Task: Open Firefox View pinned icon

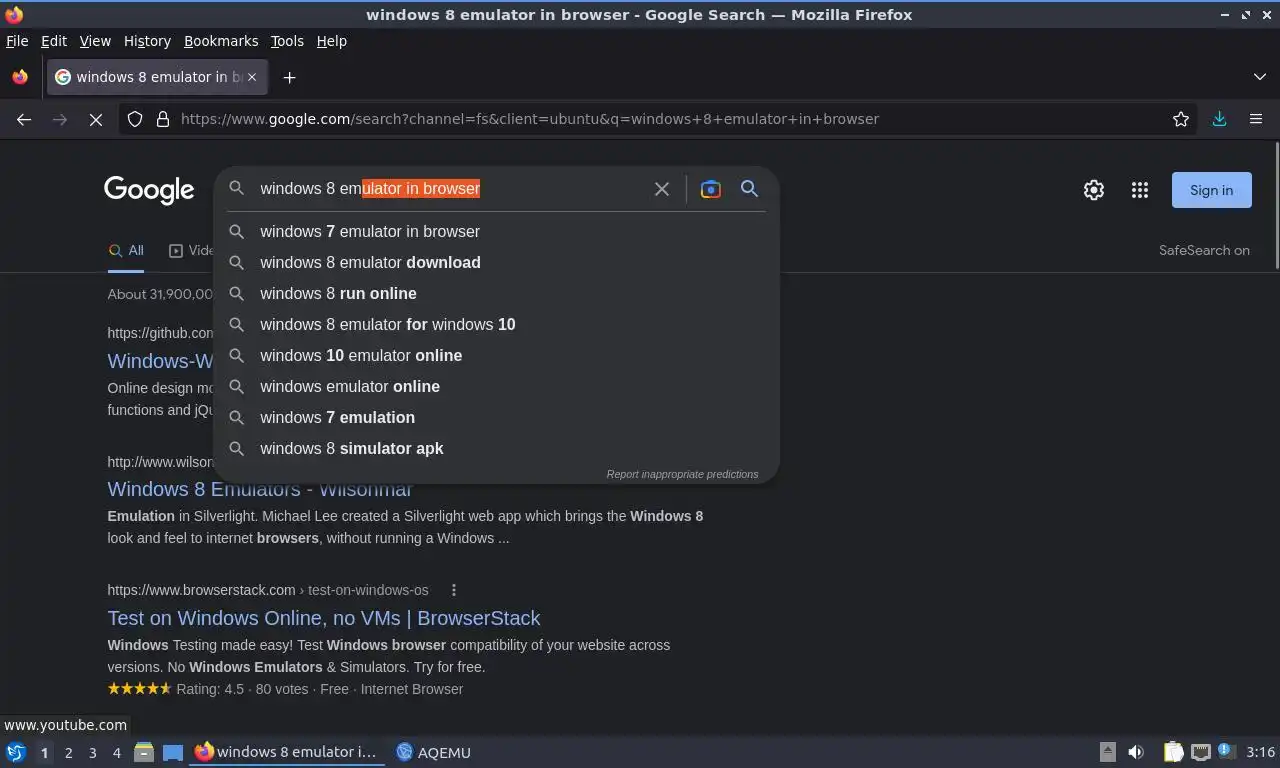Action: coord(20,77)
